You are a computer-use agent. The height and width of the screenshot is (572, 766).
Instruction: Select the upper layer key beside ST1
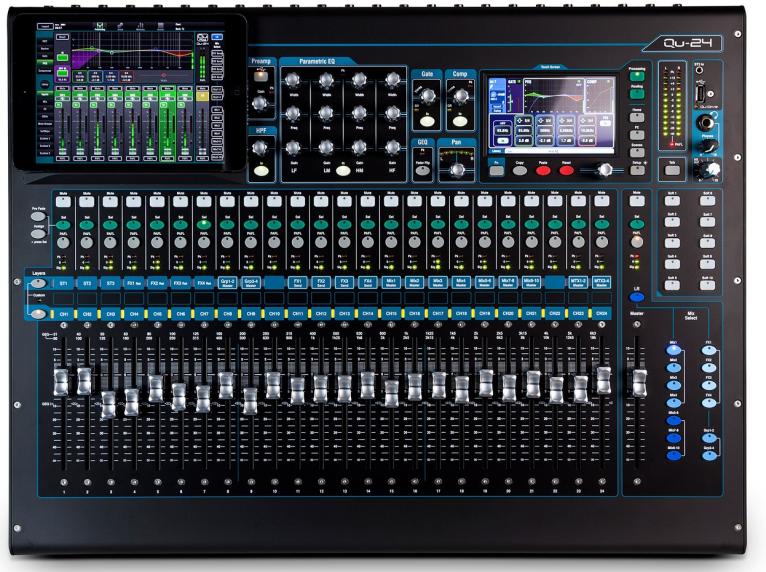coord(39,283)
